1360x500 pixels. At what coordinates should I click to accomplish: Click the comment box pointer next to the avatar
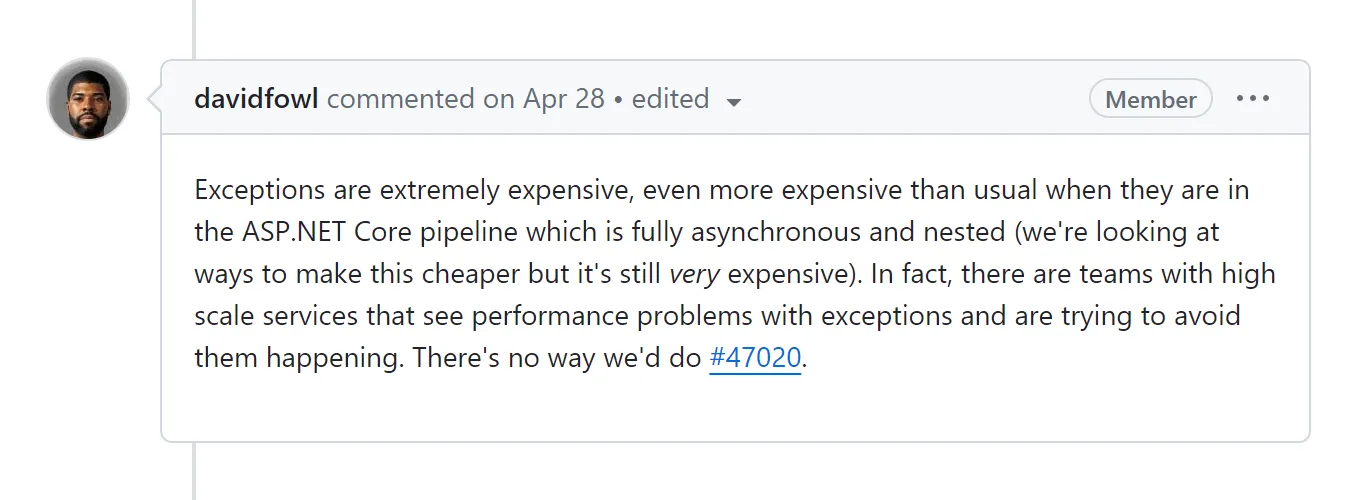154,99
